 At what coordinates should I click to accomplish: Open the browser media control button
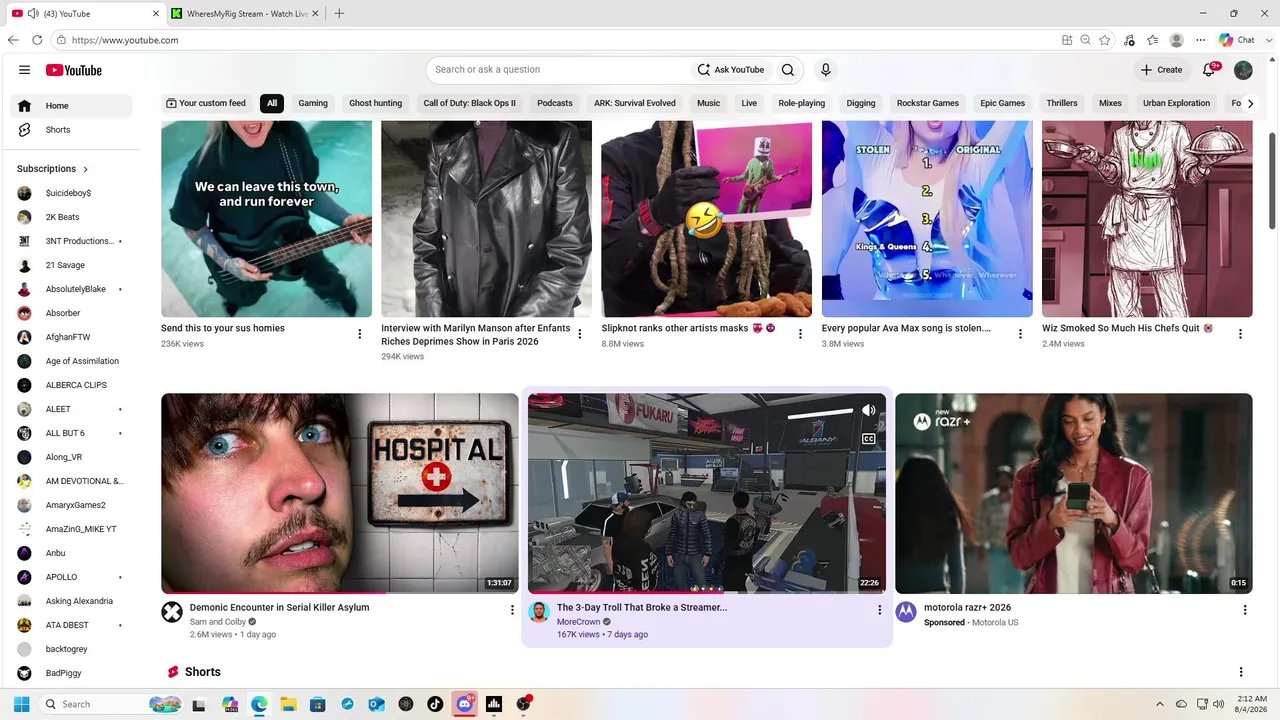tap(1129, 40)
